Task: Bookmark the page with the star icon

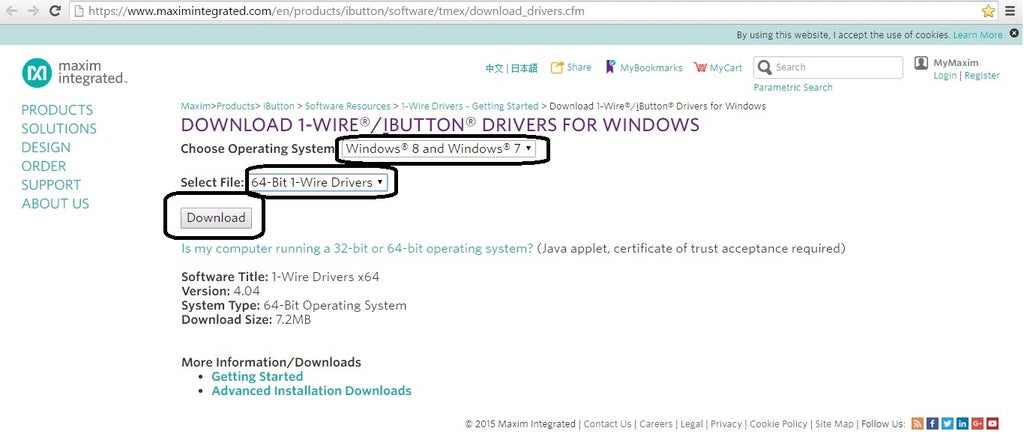Action: coord(988,11)
